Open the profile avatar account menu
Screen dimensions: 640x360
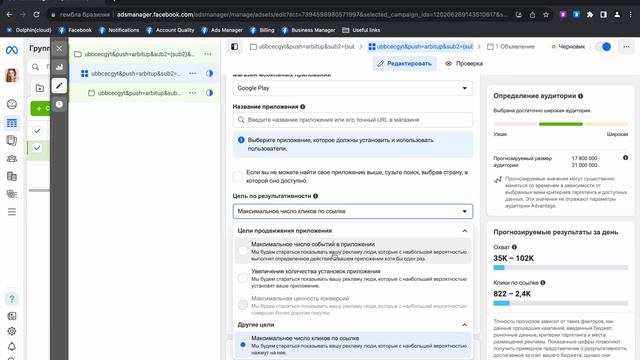(11, 75)
